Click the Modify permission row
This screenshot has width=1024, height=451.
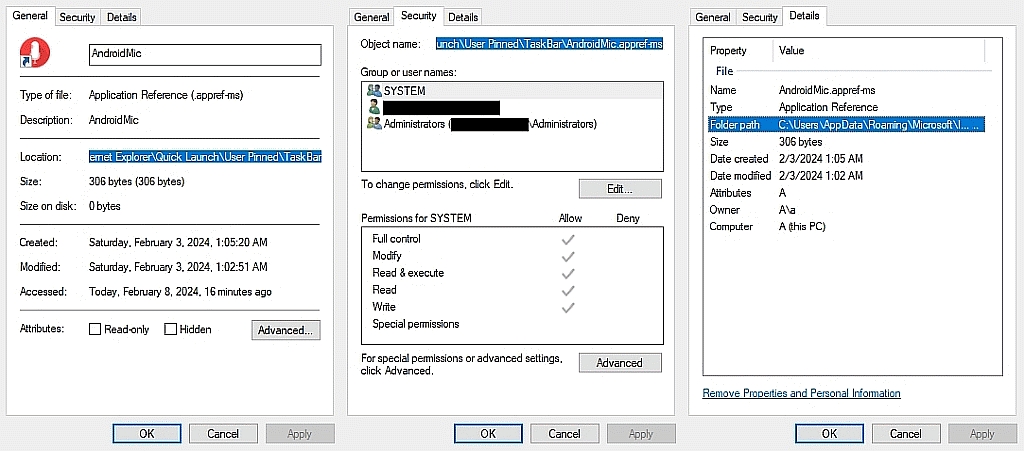[512, 256]
